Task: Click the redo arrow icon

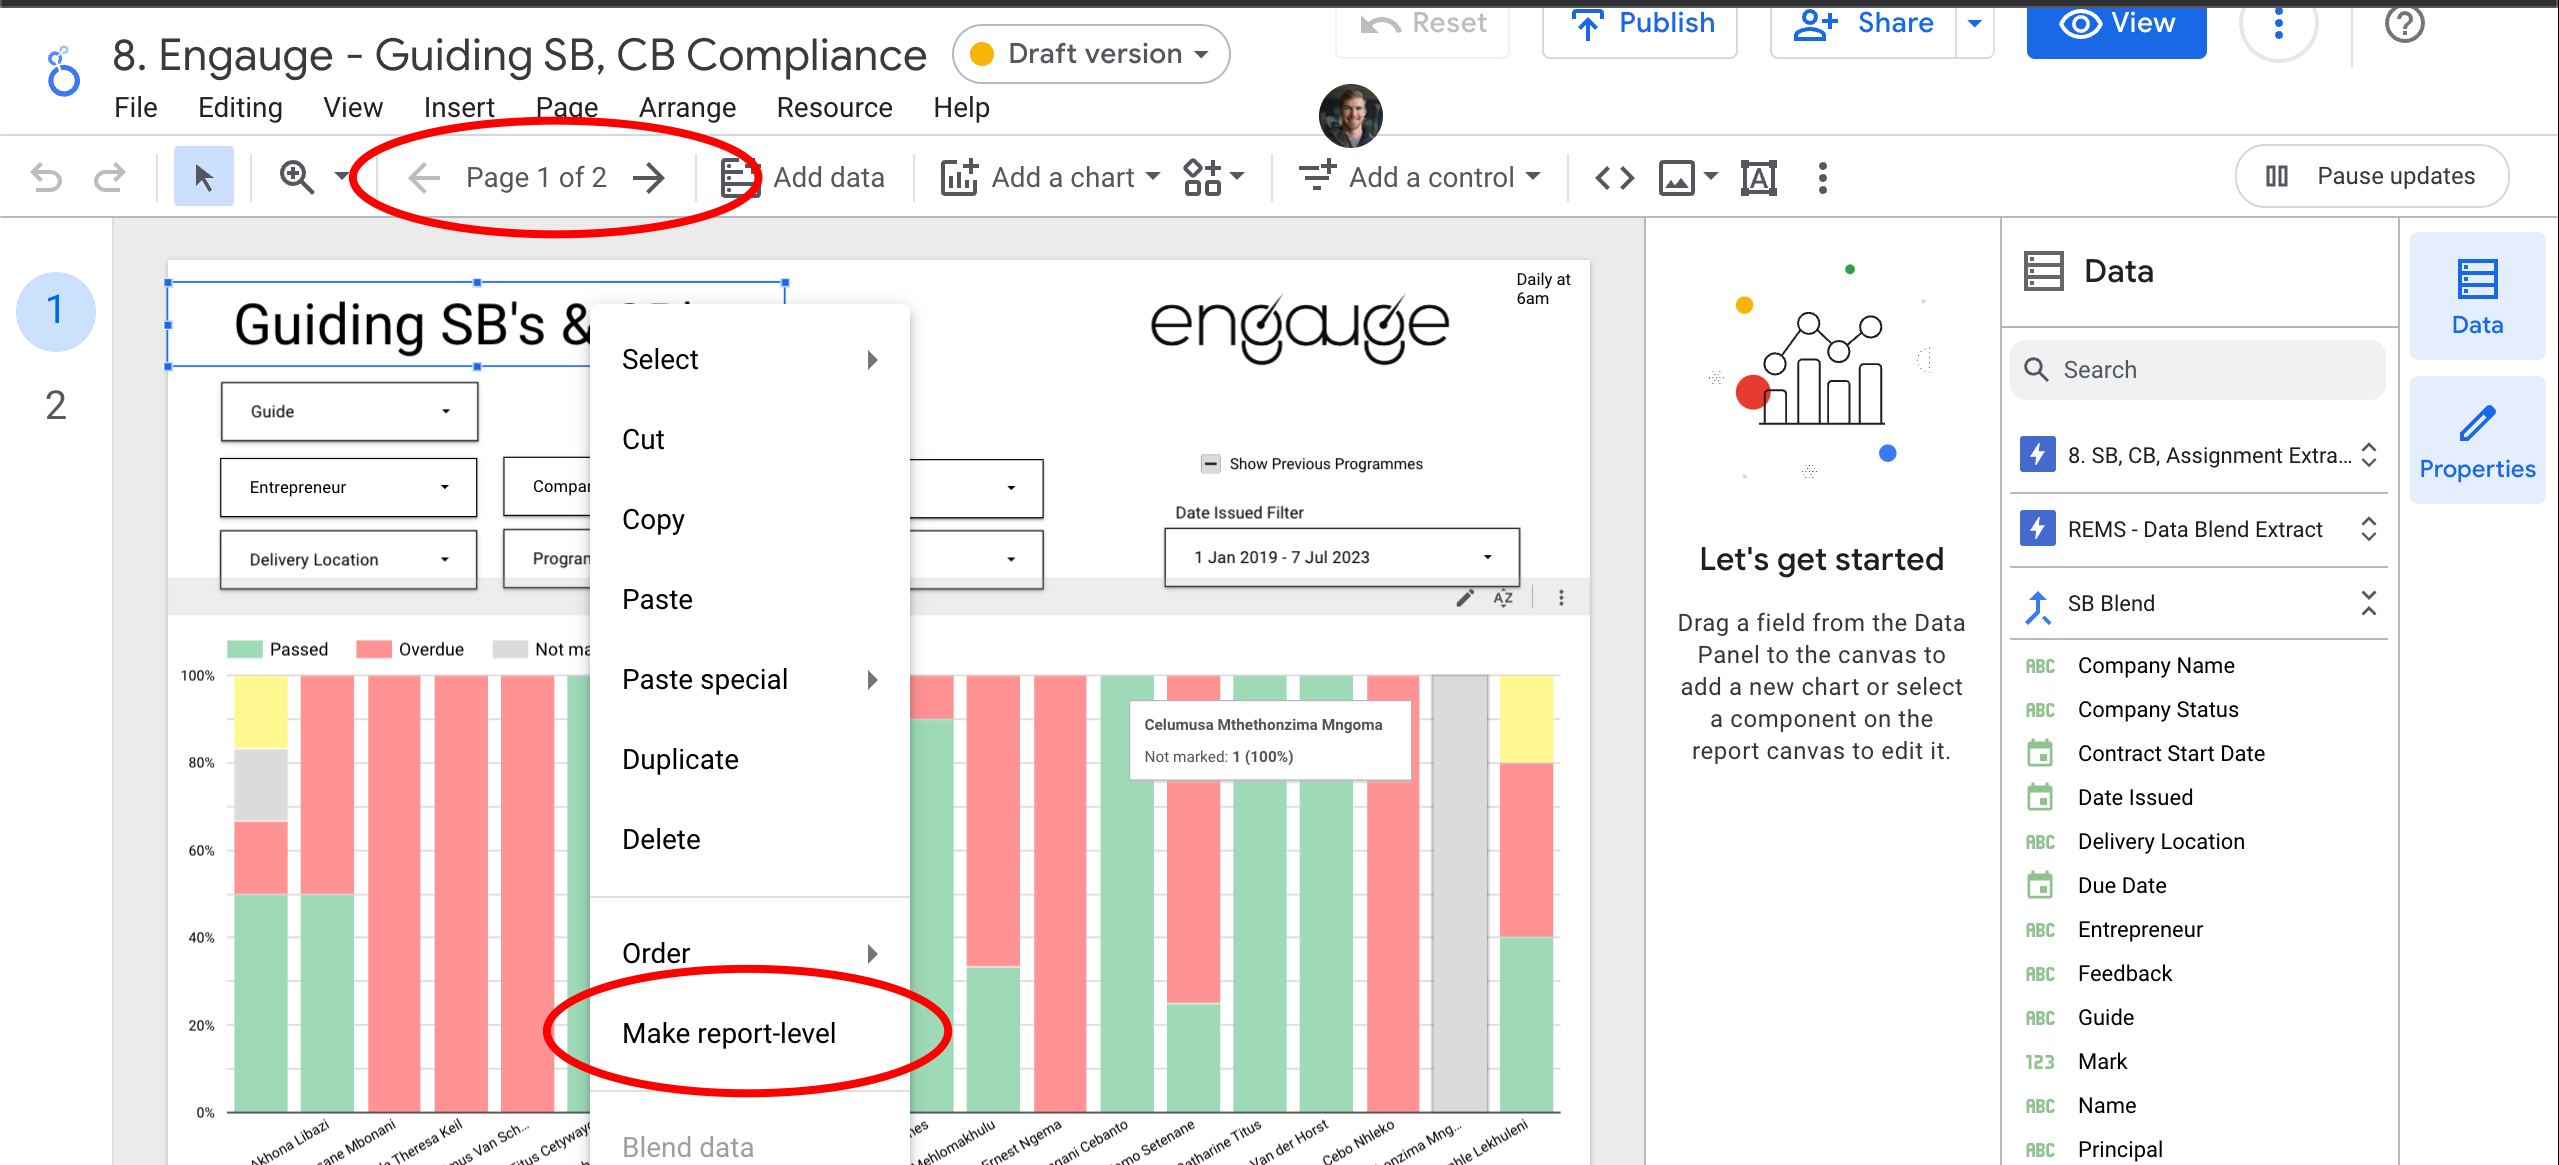Action: pyautogui.click(x=109, y=177)
